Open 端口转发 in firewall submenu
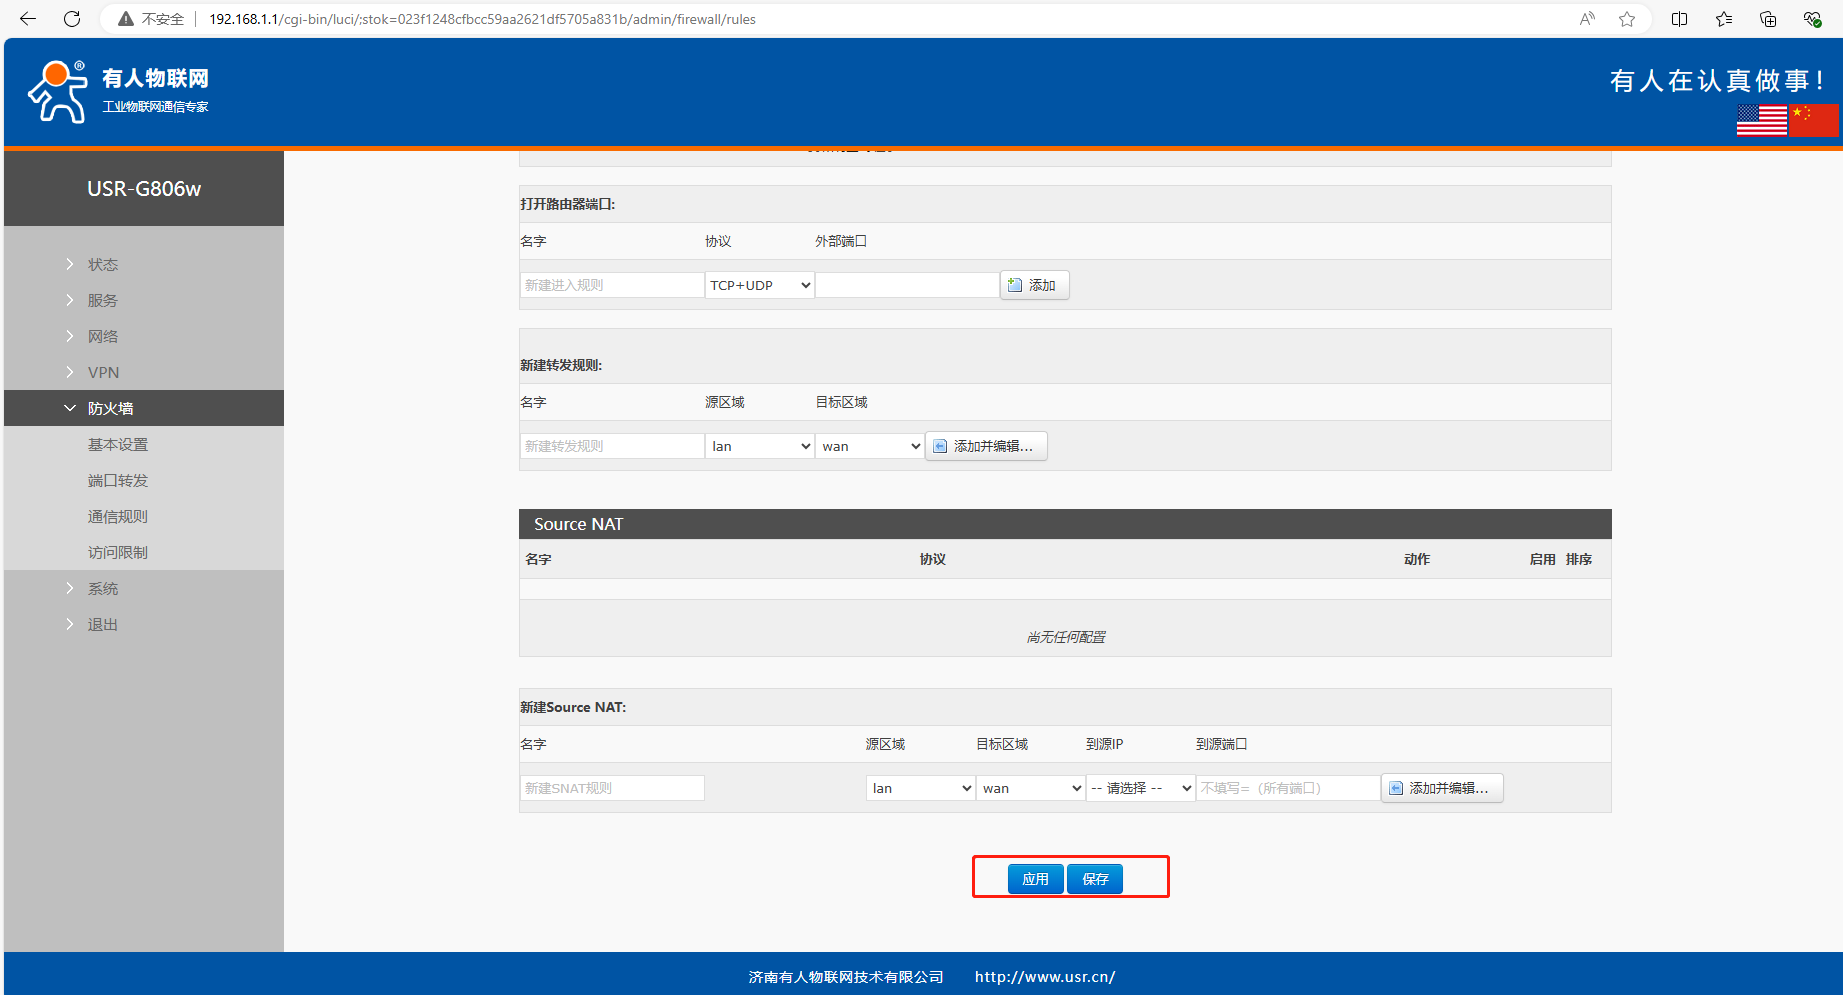1843x995 pixels. 117,480
